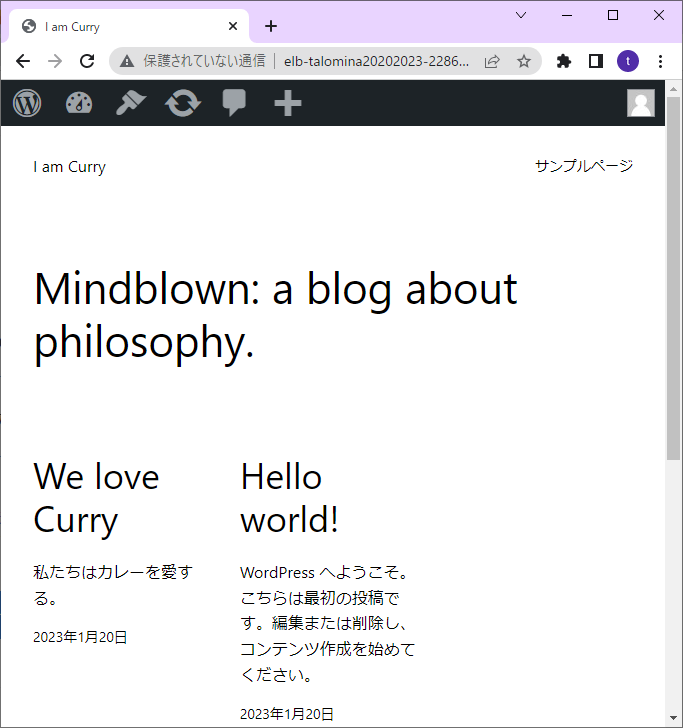Image resolution: width=683 pixels, height=728 pixels.
Task: Close the 'I am Curry' tab
Action: tap(233, 26)
